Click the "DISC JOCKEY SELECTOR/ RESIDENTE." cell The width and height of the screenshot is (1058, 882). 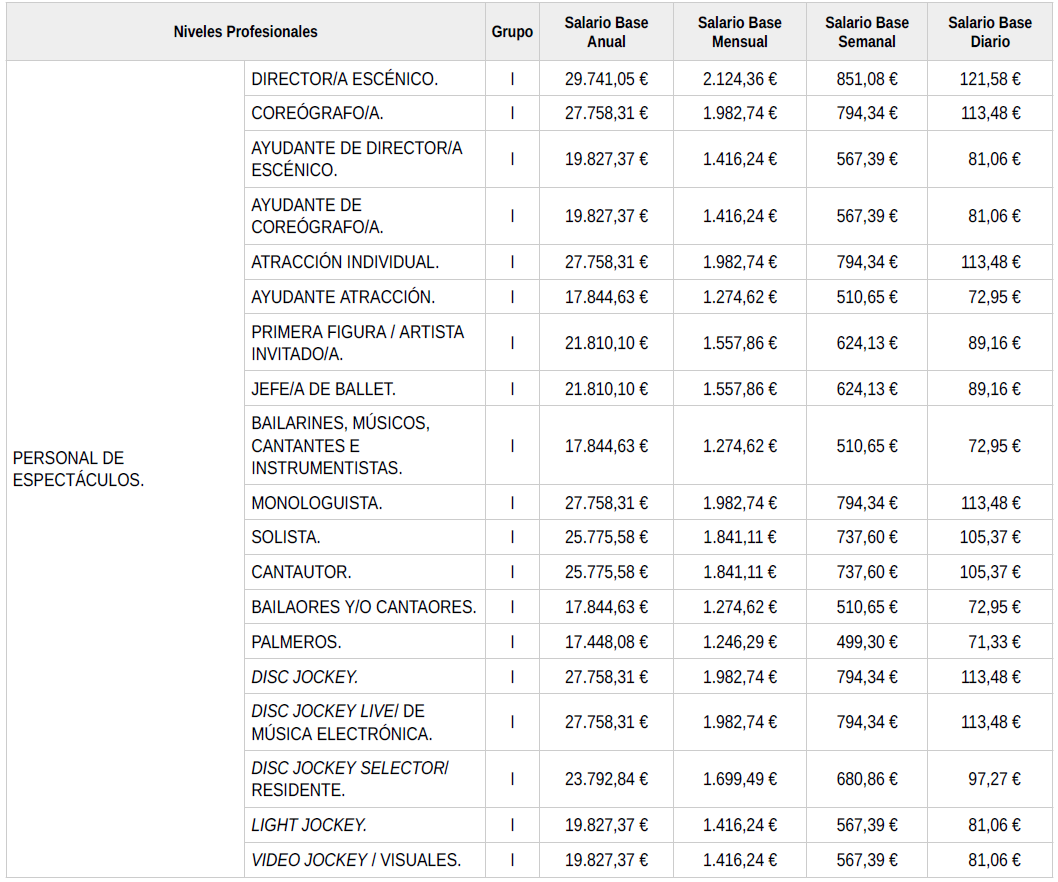tap(350, 779)
